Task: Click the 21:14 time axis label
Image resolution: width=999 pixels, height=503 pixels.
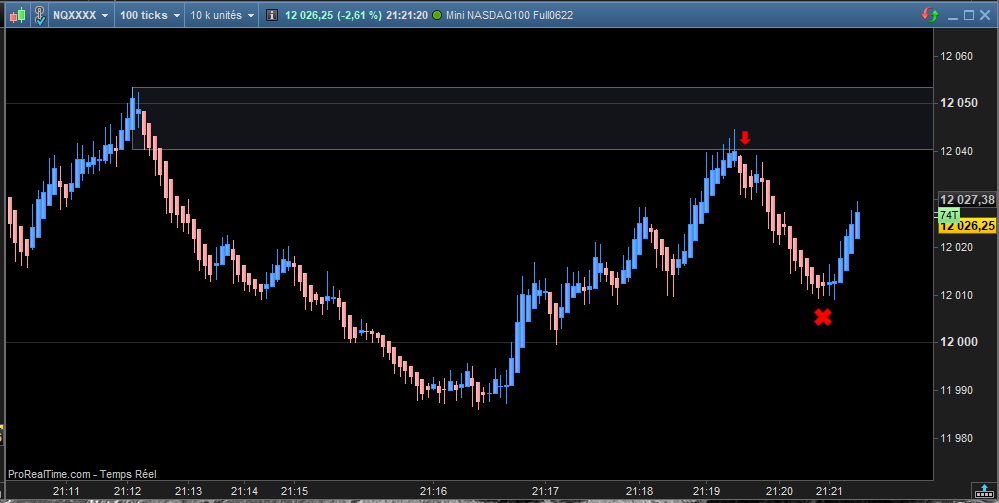Action: (244, 491)
